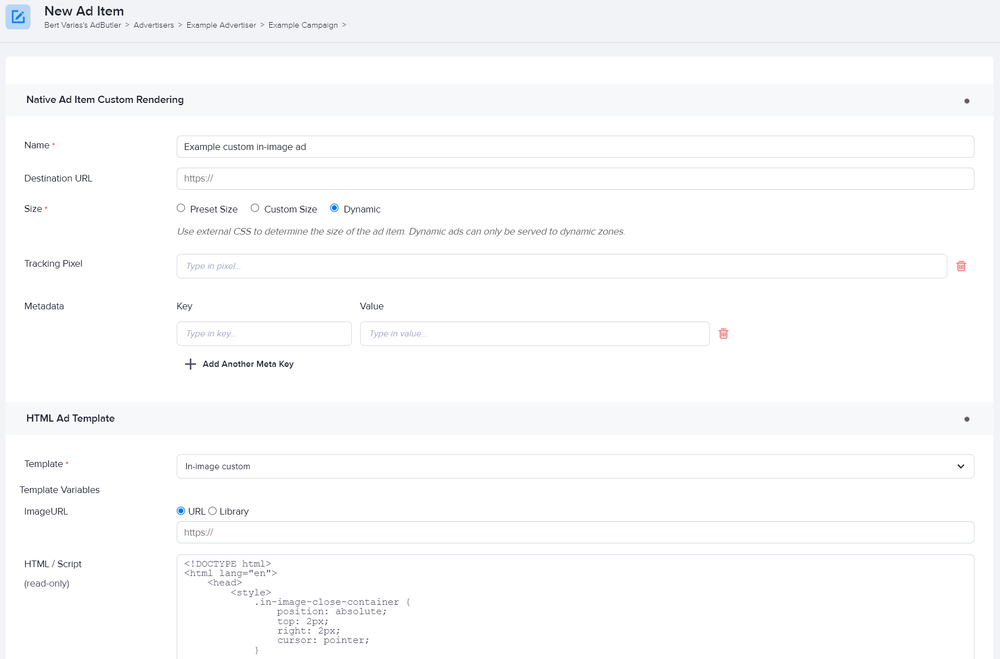
Task: Click the dynamic size help text
Action: click(401, 232)
